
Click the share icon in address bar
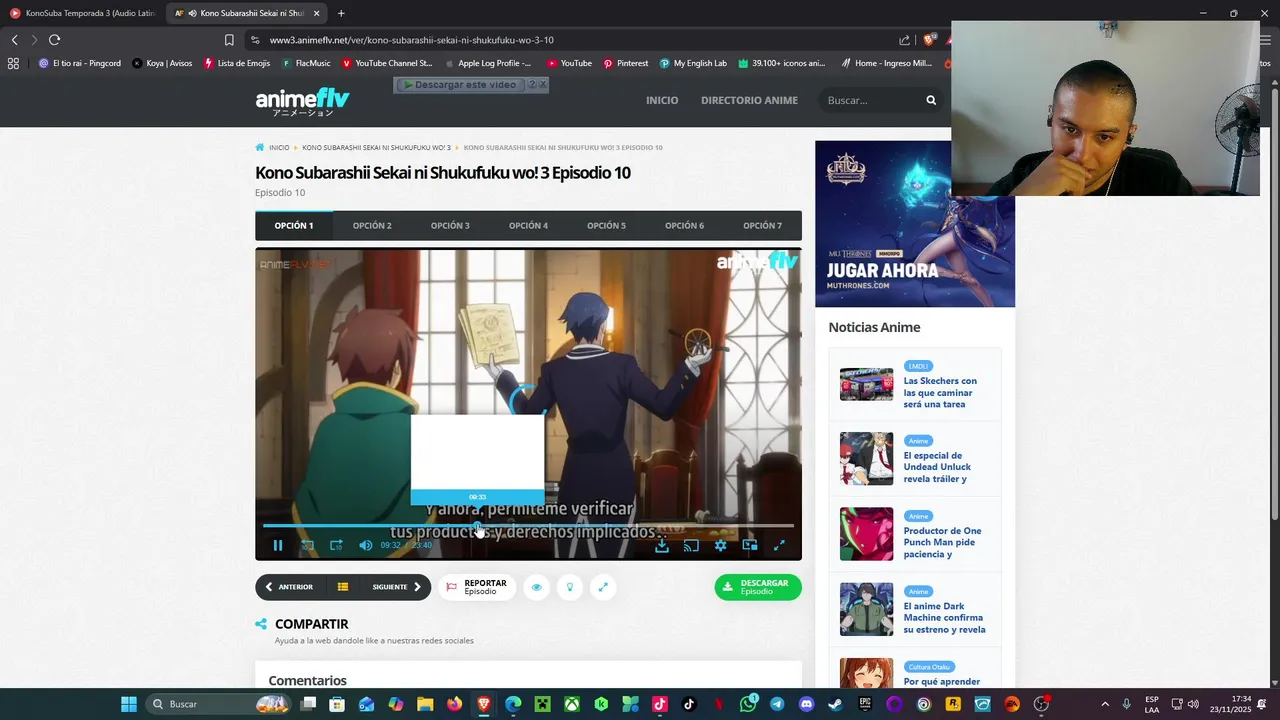(905, 40)
